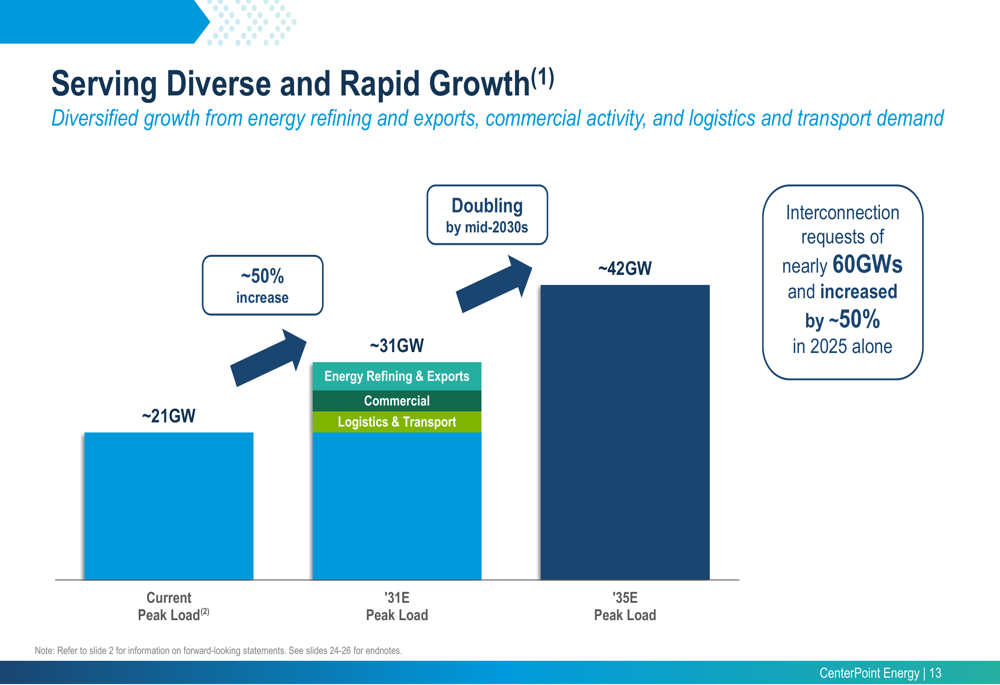Select the ~42GW data label
Image resolution: width=1000 pixels, height=685 pixels.
(x=625, y=269)
